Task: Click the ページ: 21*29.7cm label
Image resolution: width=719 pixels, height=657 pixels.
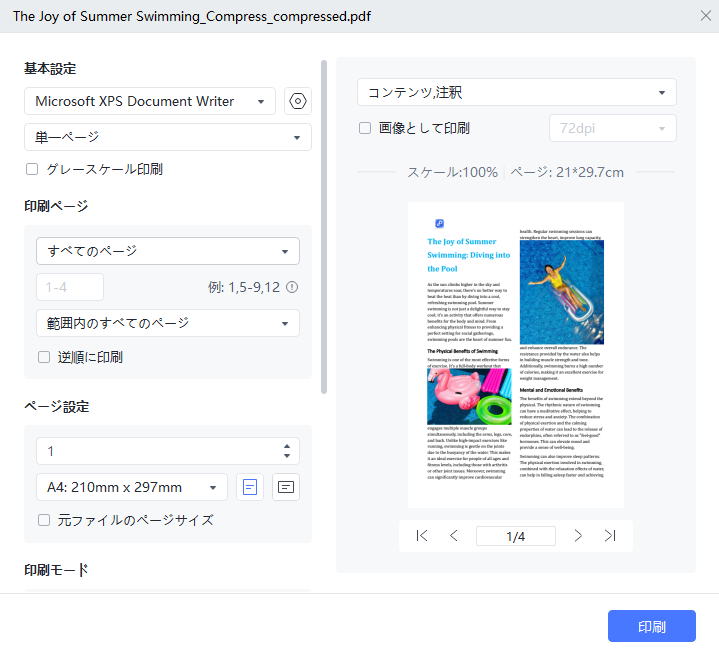Action: 567,172
